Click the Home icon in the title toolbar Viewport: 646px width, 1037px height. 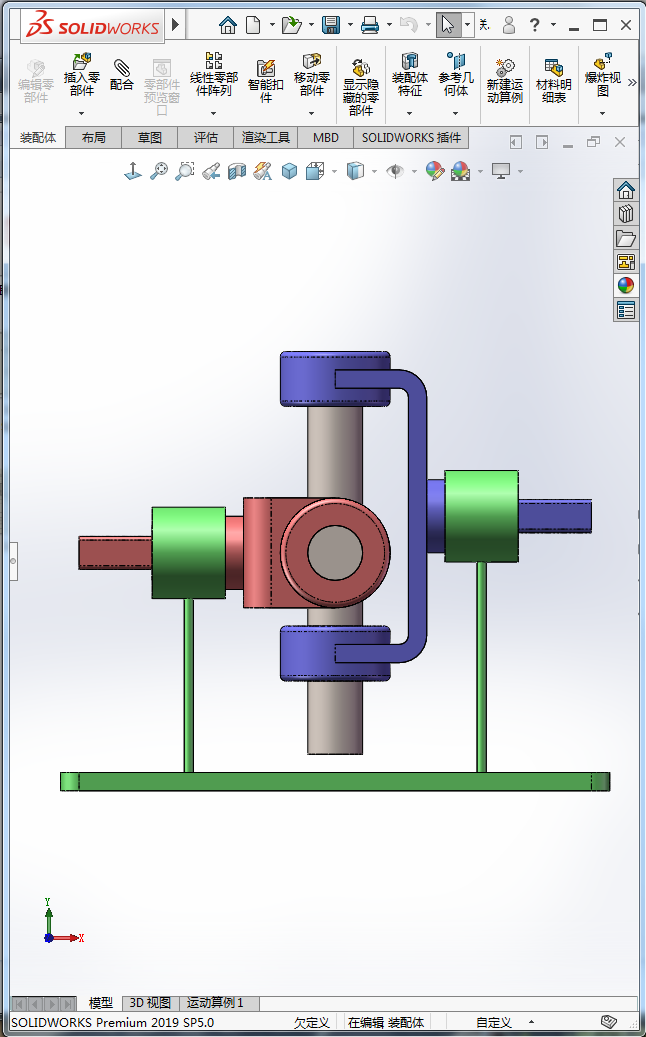coord(228,26)
